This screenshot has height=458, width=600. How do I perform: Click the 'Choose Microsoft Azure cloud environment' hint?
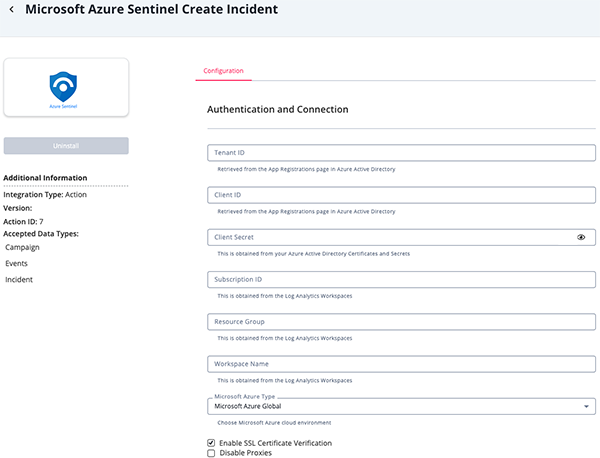point(274,423)
